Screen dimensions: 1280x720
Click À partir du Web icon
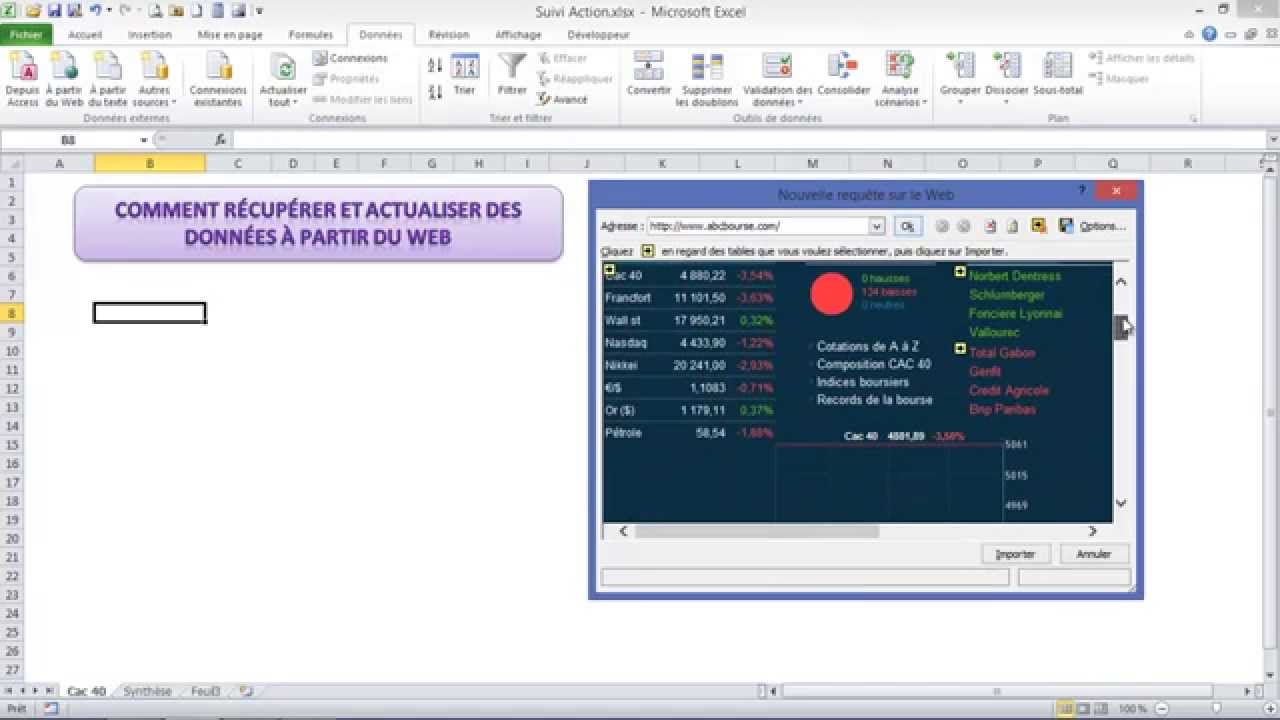[x=64, y=80]
